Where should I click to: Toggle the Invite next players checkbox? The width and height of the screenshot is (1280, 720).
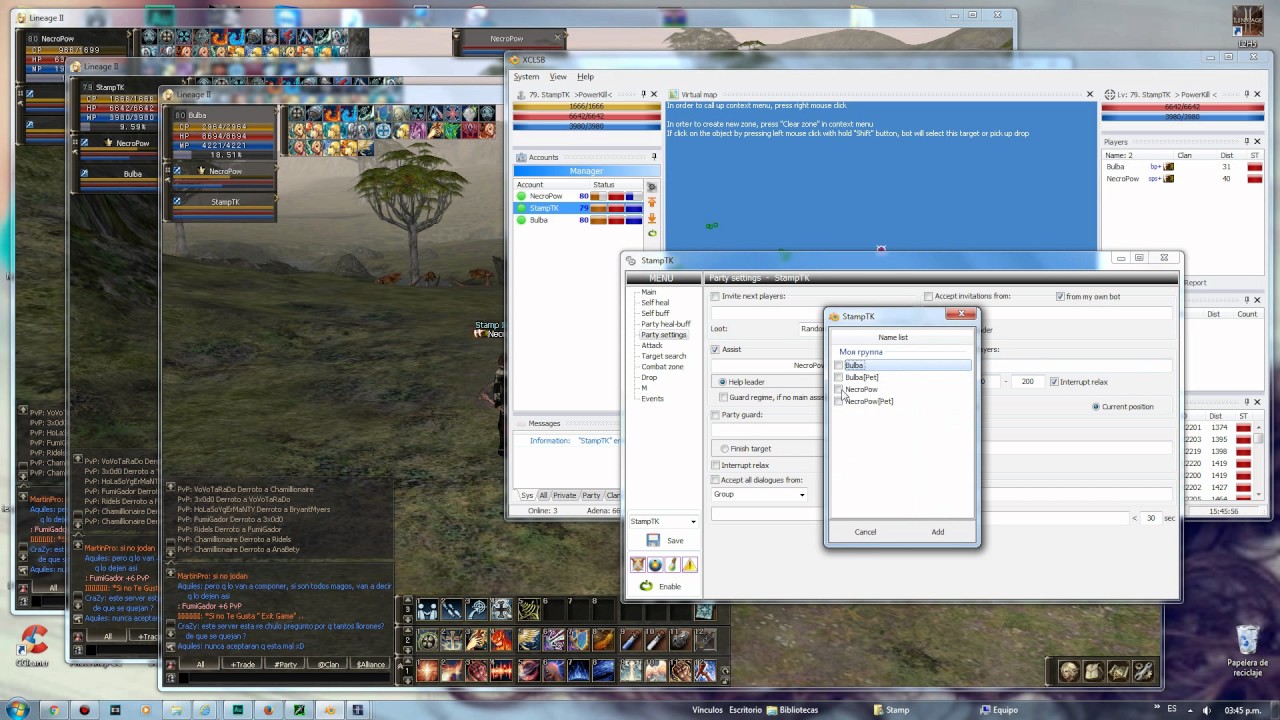[x=715, y=297]
